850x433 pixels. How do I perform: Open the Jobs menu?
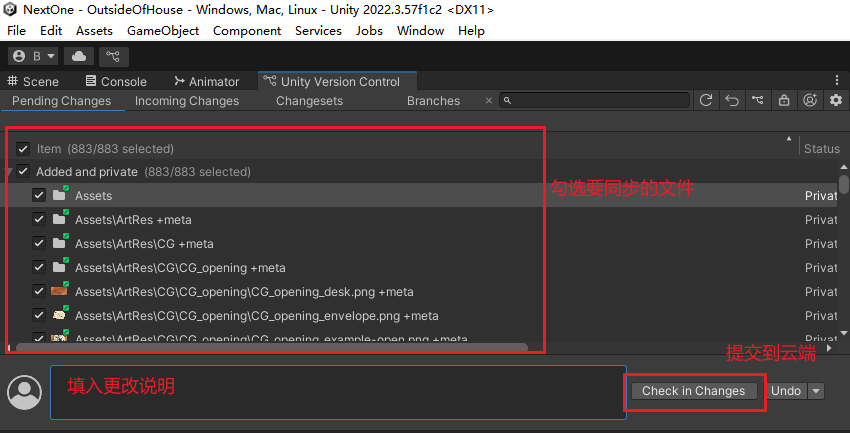click(x=369, y=31)
